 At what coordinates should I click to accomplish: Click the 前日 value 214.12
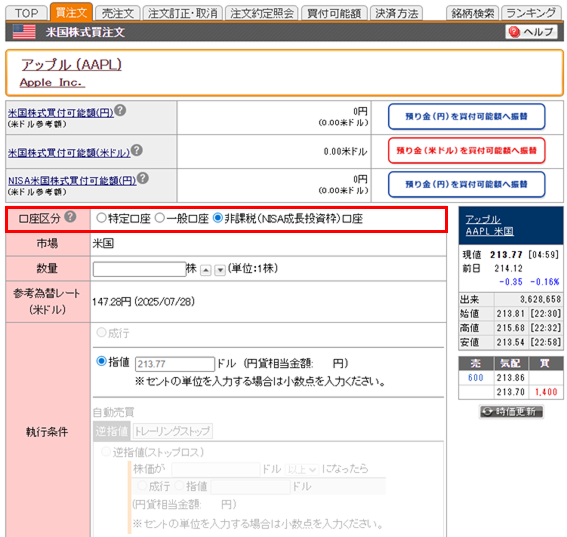(508, 268)
